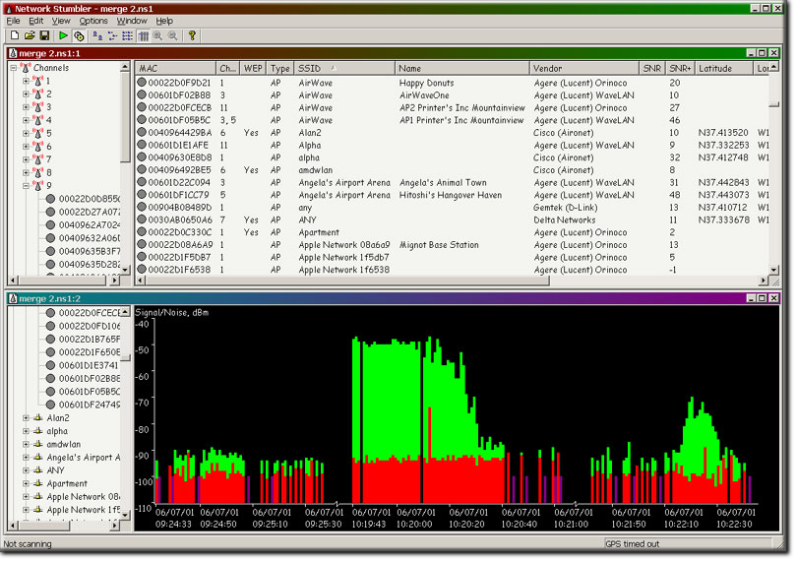This screenshot has height=561, width=796.
Task: Click the antenna icon for channel 9
Action: [38, 186]
